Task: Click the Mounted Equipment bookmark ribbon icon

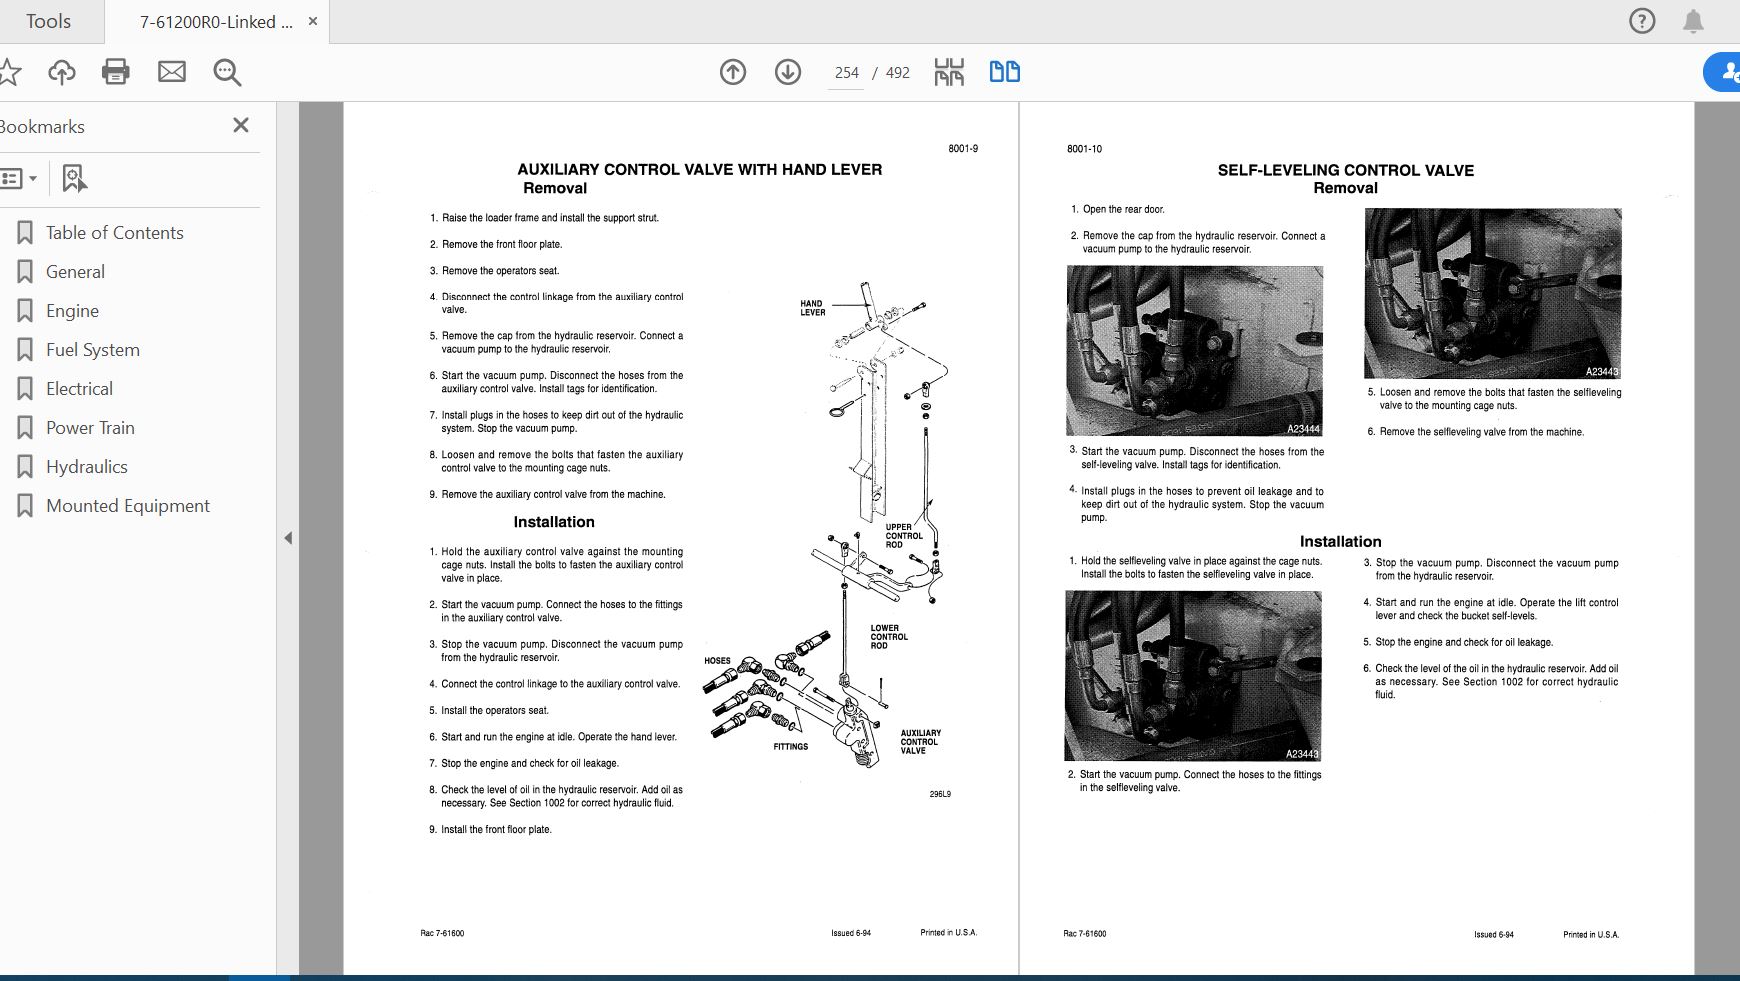Action: pos(25,506)
